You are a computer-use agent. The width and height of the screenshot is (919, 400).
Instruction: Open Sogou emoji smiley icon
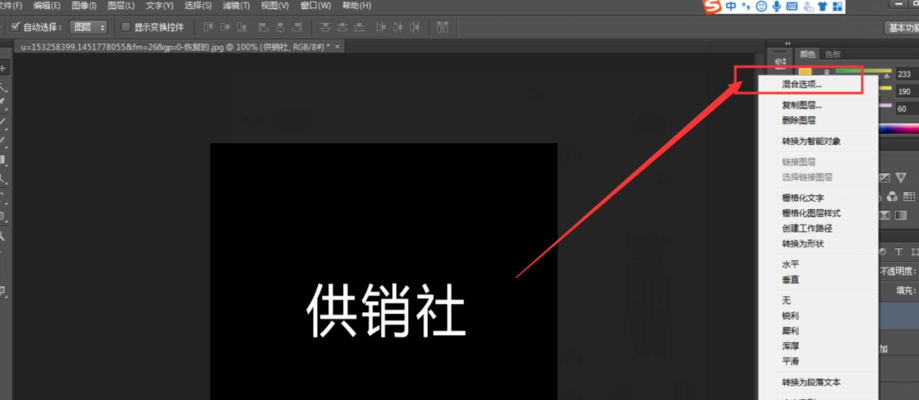761,6
